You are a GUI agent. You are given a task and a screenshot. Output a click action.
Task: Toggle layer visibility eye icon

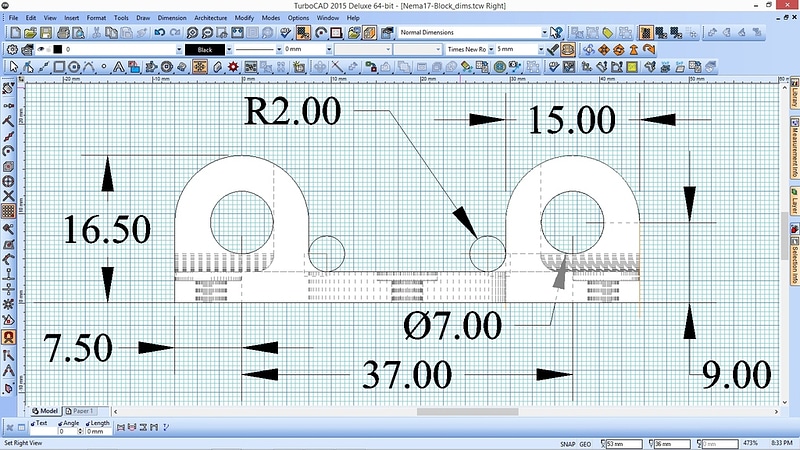[41, 49]
